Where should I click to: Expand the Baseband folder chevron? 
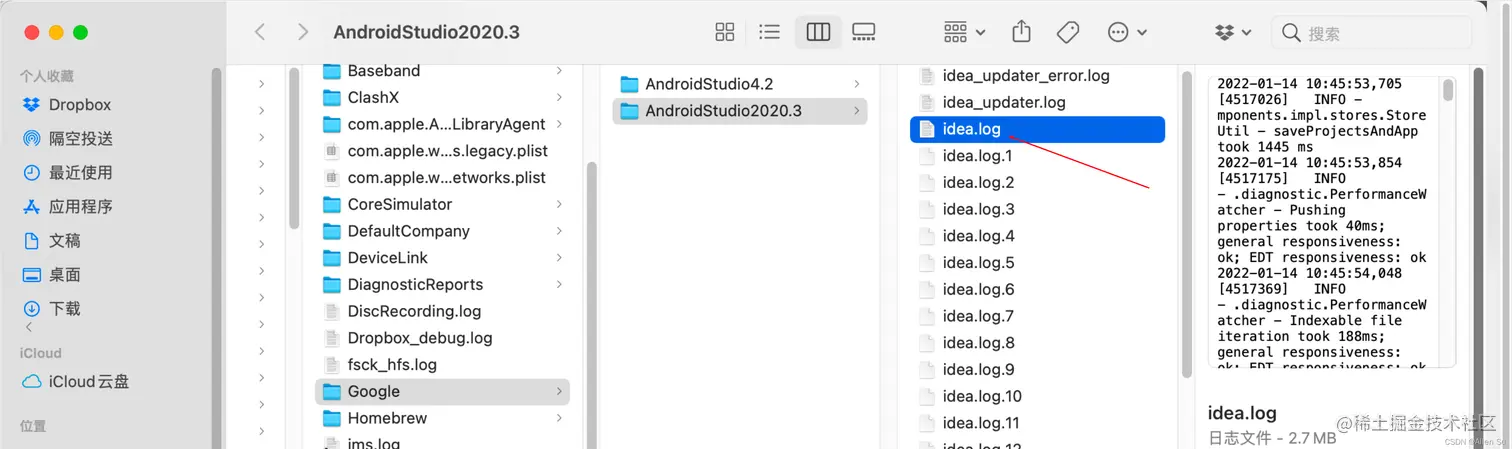pos(559,71)
